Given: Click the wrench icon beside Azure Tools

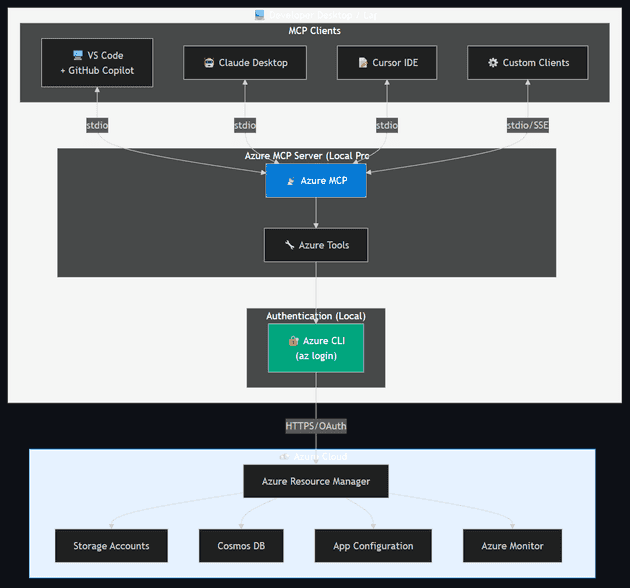Looking at the screenshot, I should (289, 245).
